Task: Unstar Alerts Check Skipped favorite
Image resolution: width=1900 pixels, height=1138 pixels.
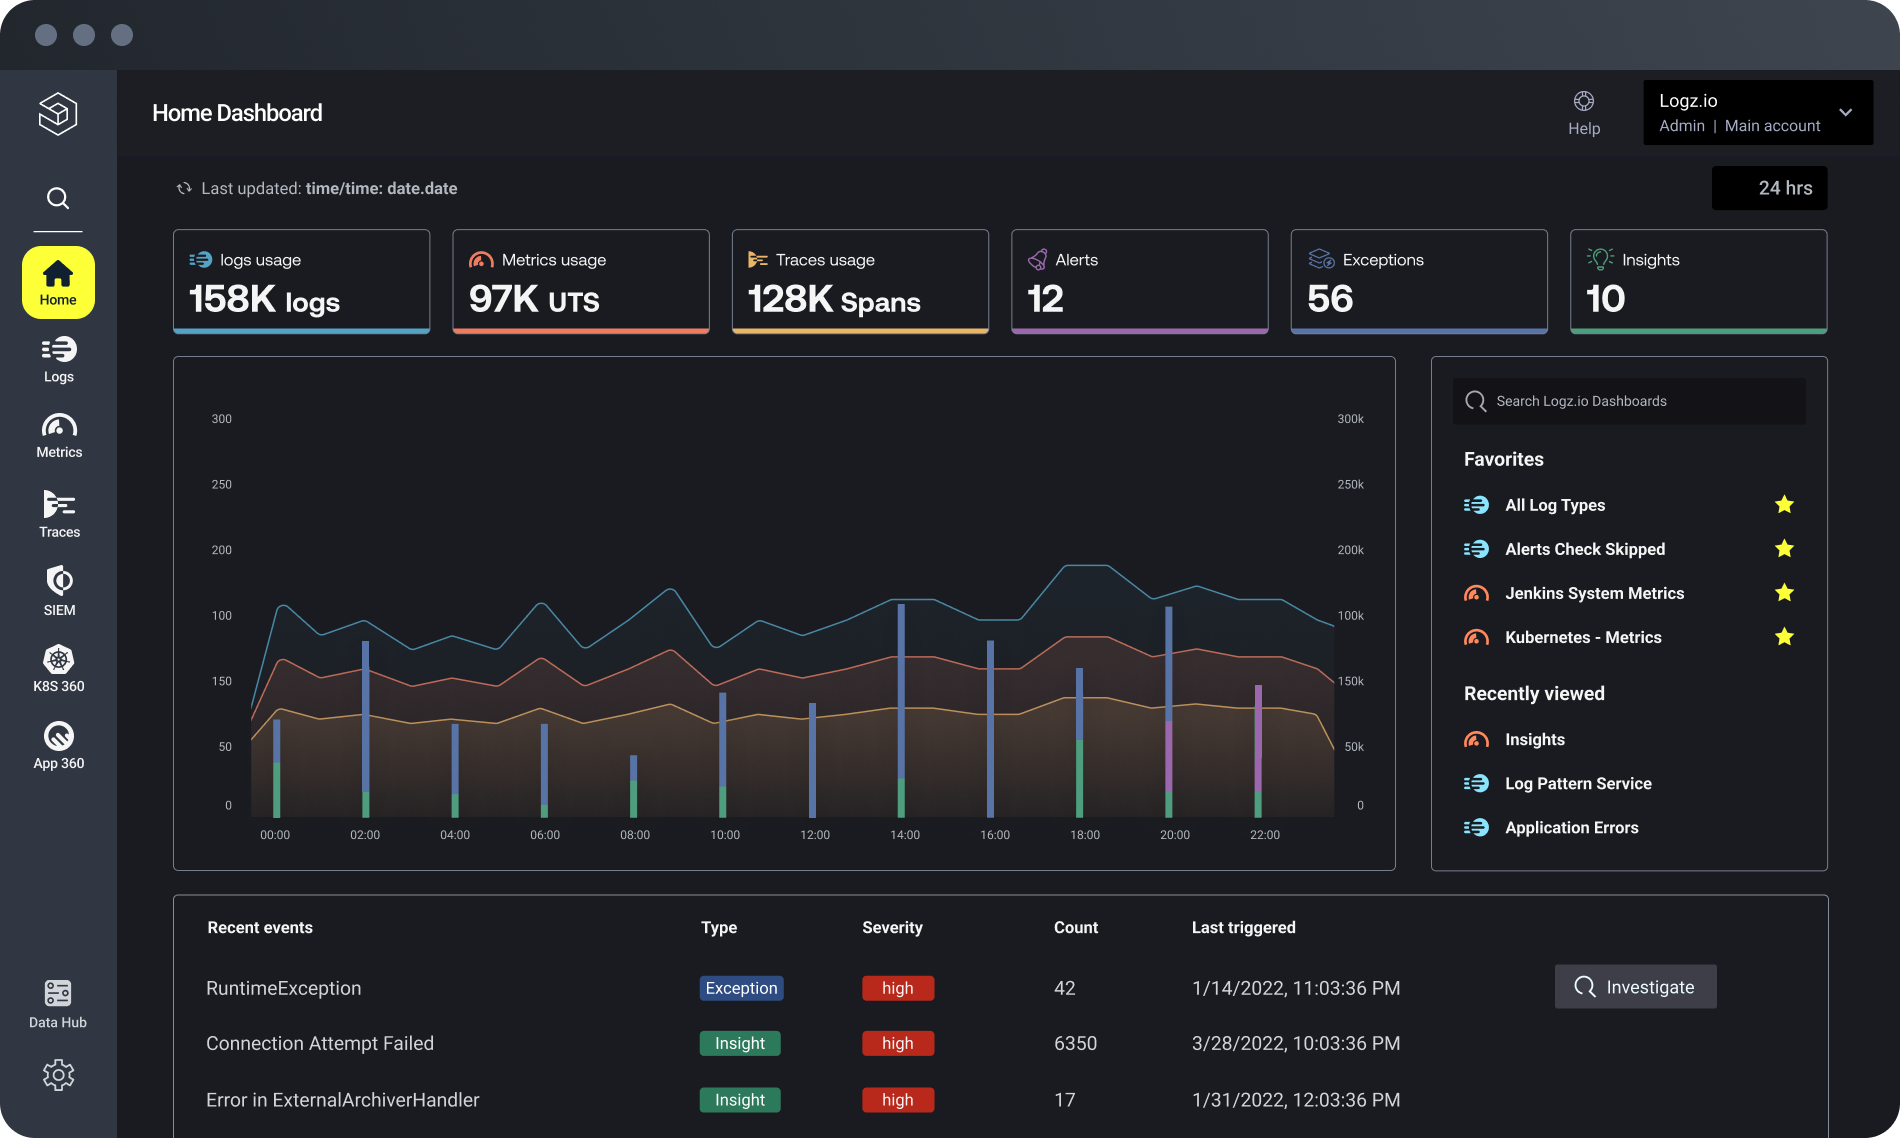Action: pos(1784,549)
